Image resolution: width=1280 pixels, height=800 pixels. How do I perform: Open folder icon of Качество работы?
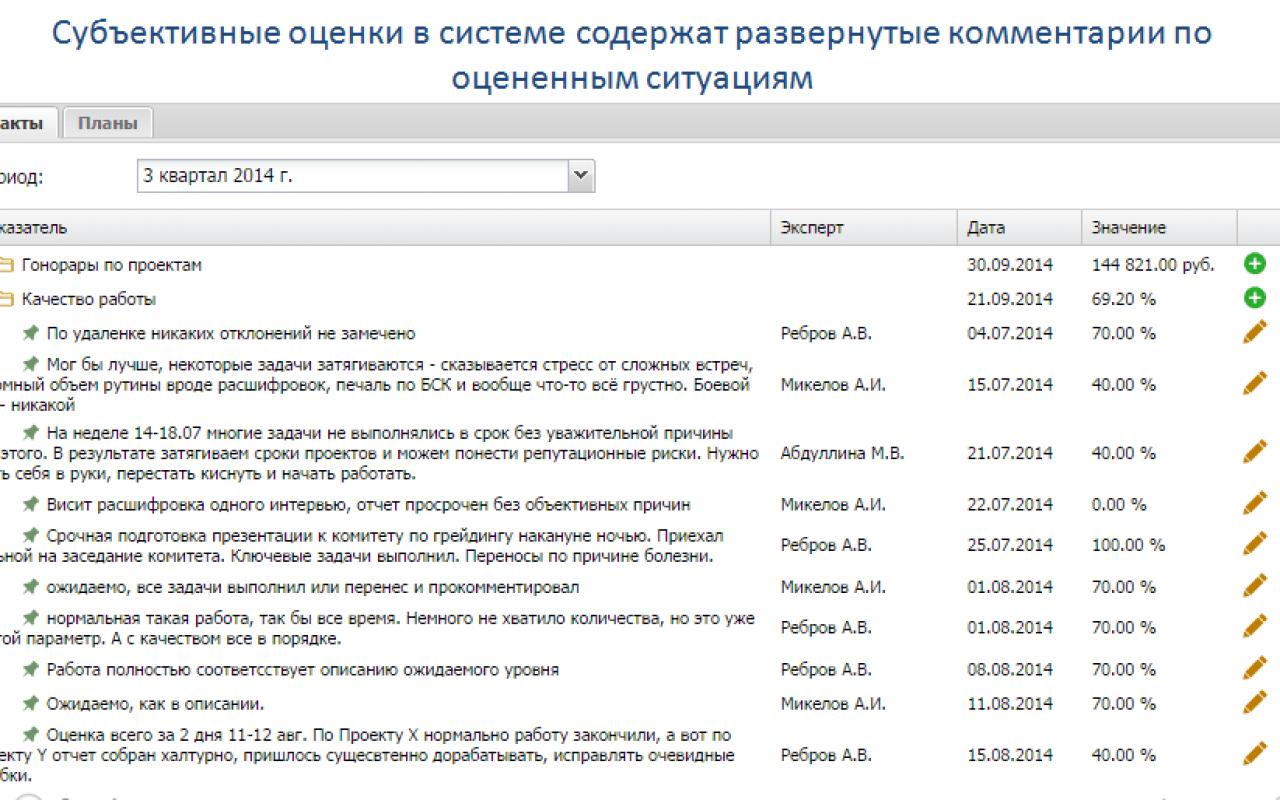pyautogui.click(x=6, y=299)
